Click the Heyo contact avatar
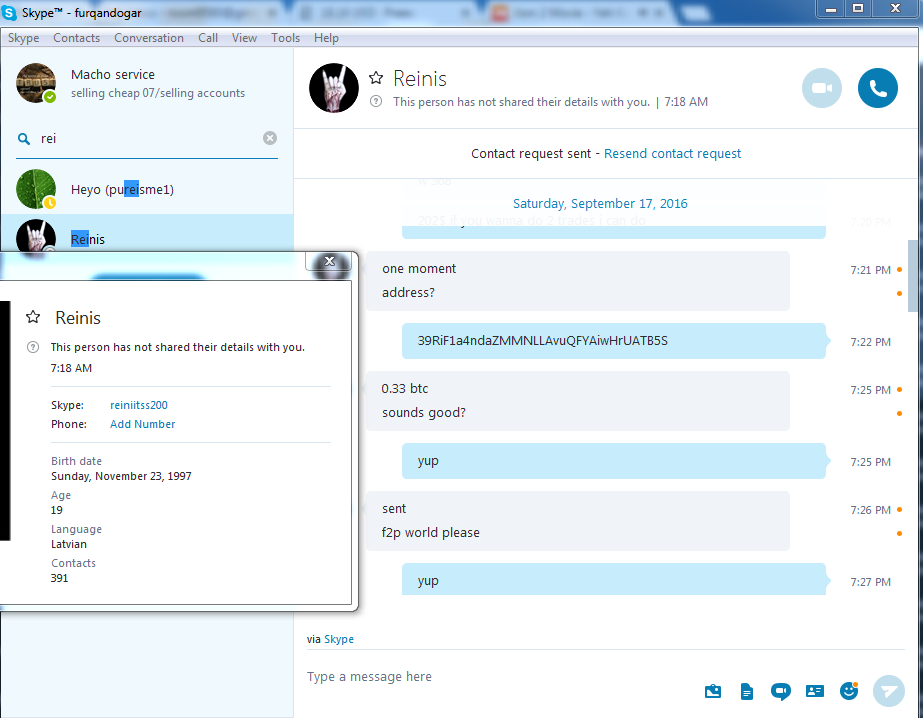Viewport: 923px width, 718px height. (36, 190)
